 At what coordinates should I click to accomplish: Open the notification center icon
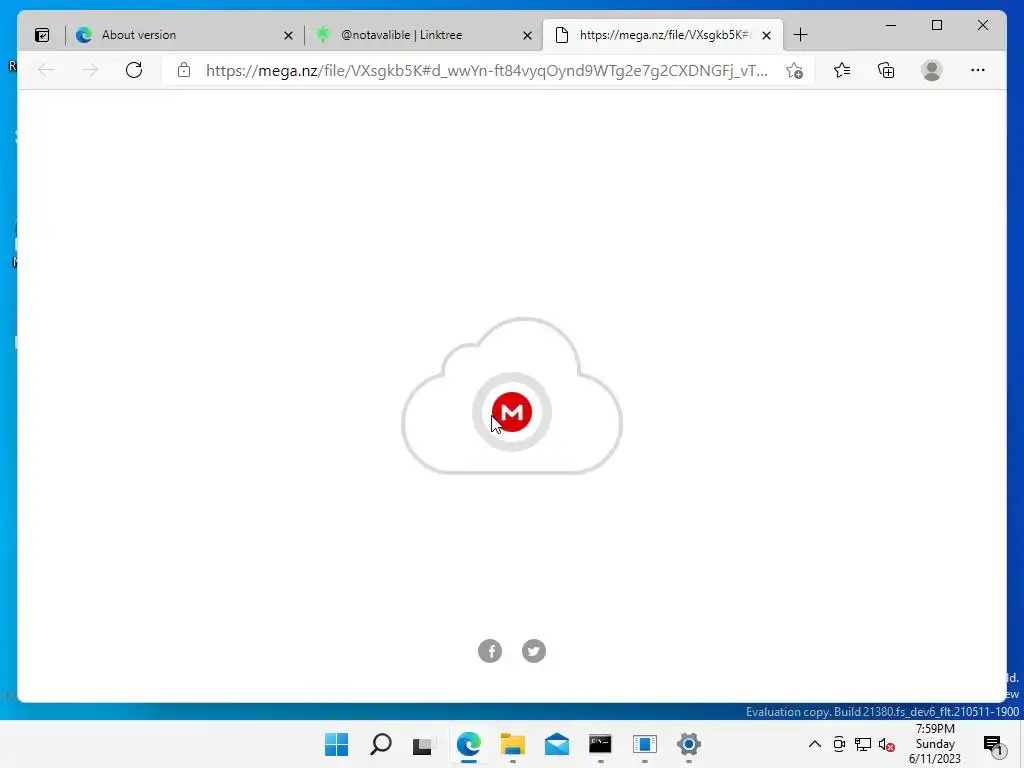[993, 744]
